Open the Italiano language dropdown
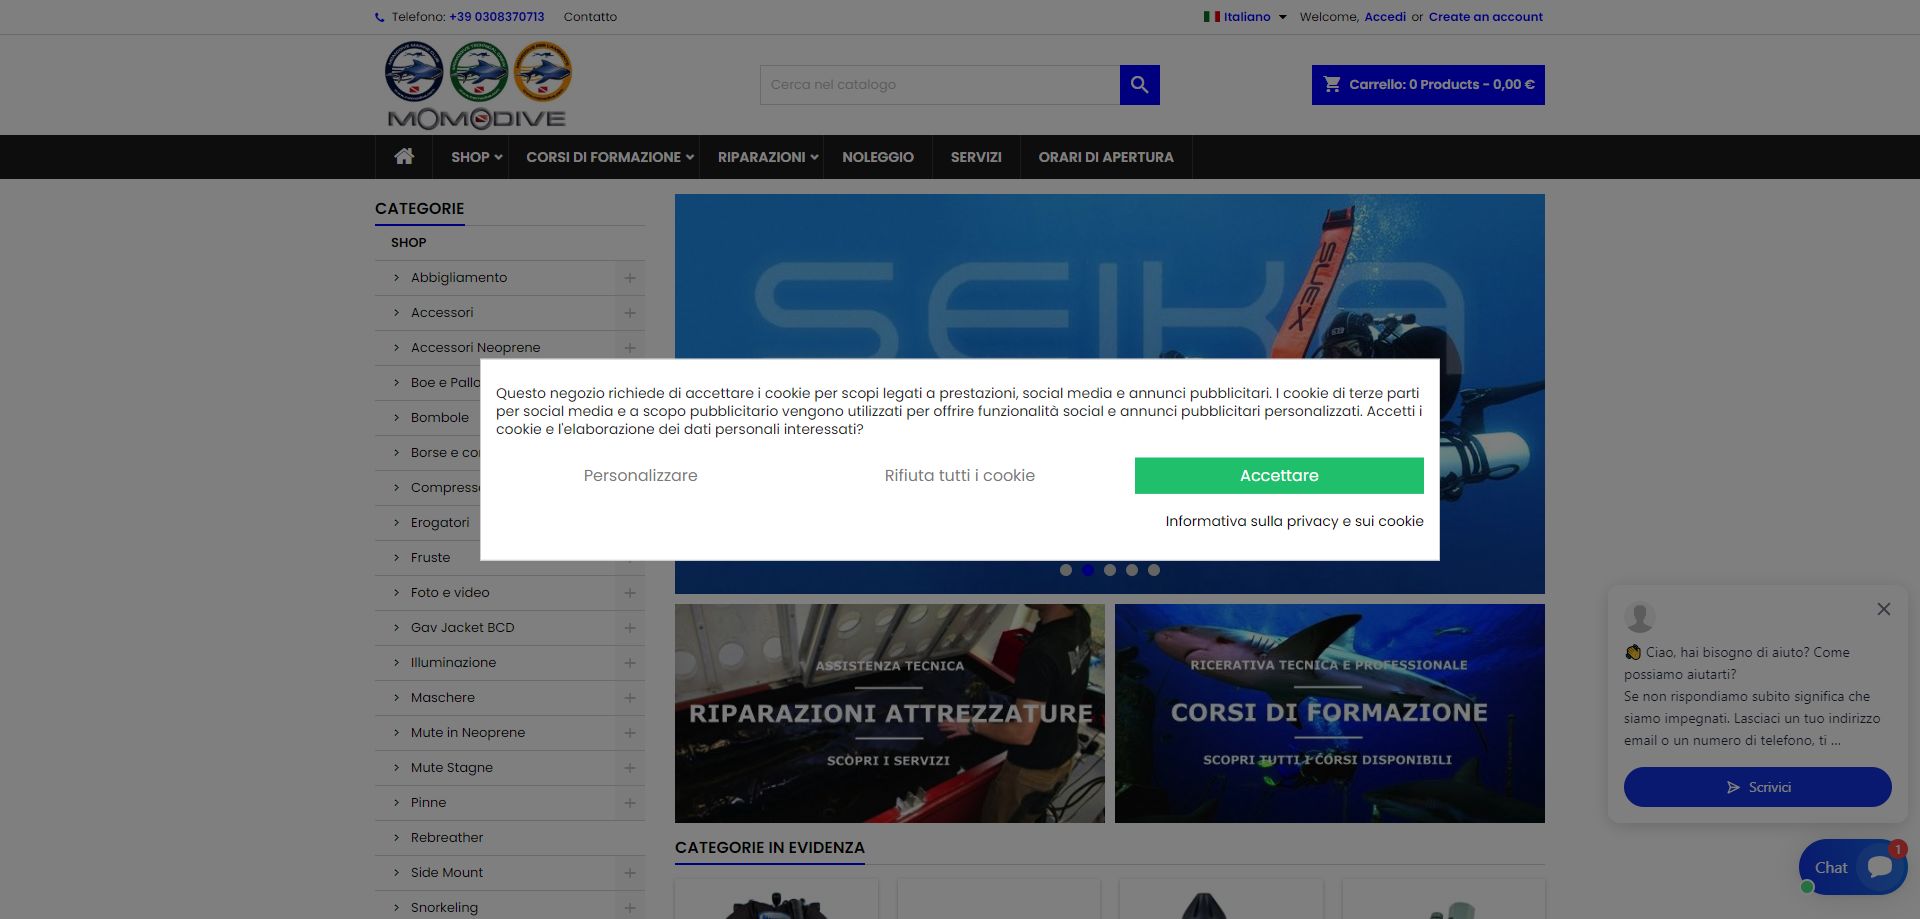 click(x=1245, y=17)
